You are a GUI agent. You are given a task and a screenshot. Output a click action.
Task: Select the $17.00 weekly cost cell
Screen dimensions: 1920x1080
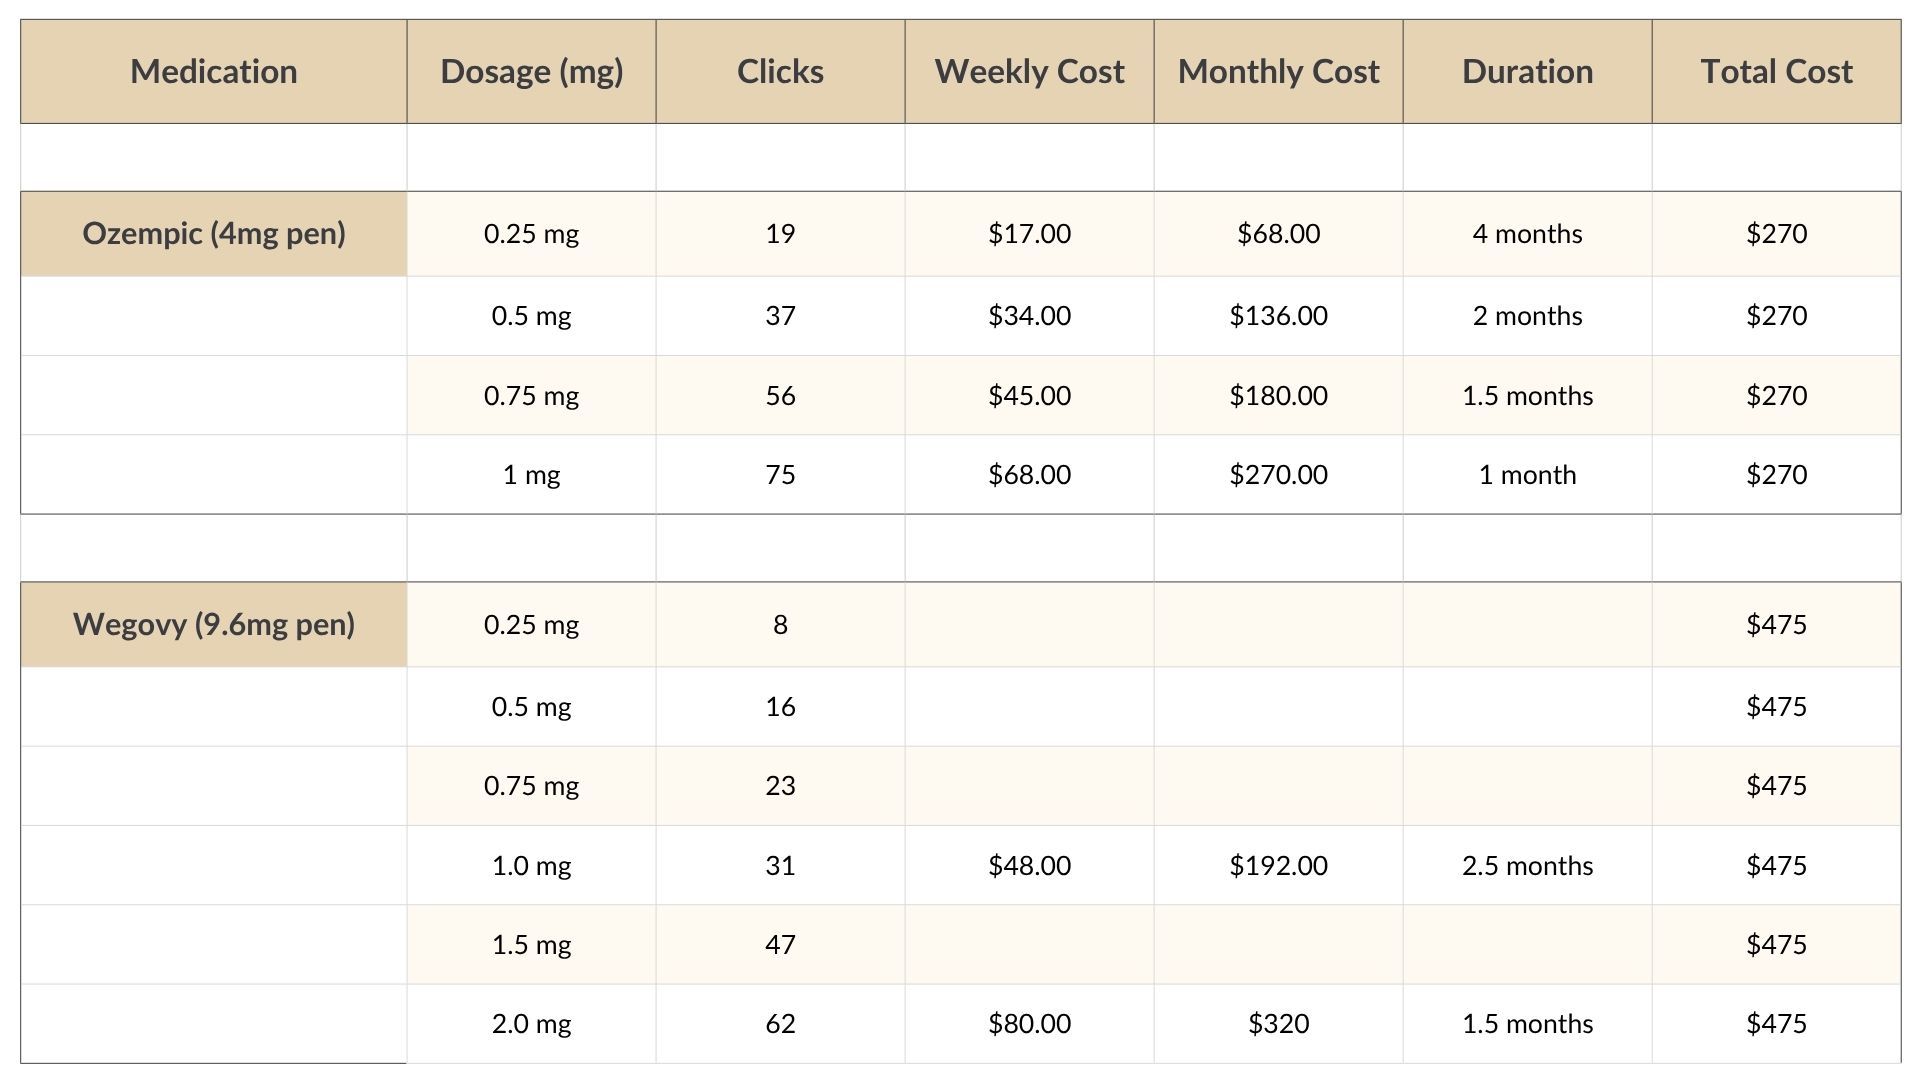coord(1029,233)
